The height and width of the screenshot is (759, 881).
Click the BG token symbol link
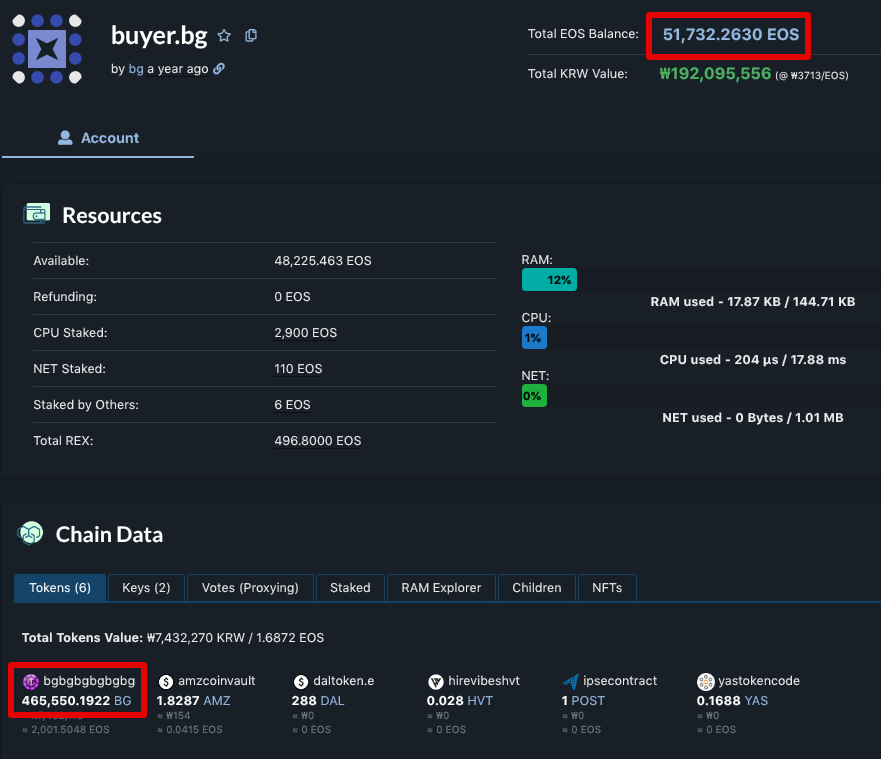(122, 701)
